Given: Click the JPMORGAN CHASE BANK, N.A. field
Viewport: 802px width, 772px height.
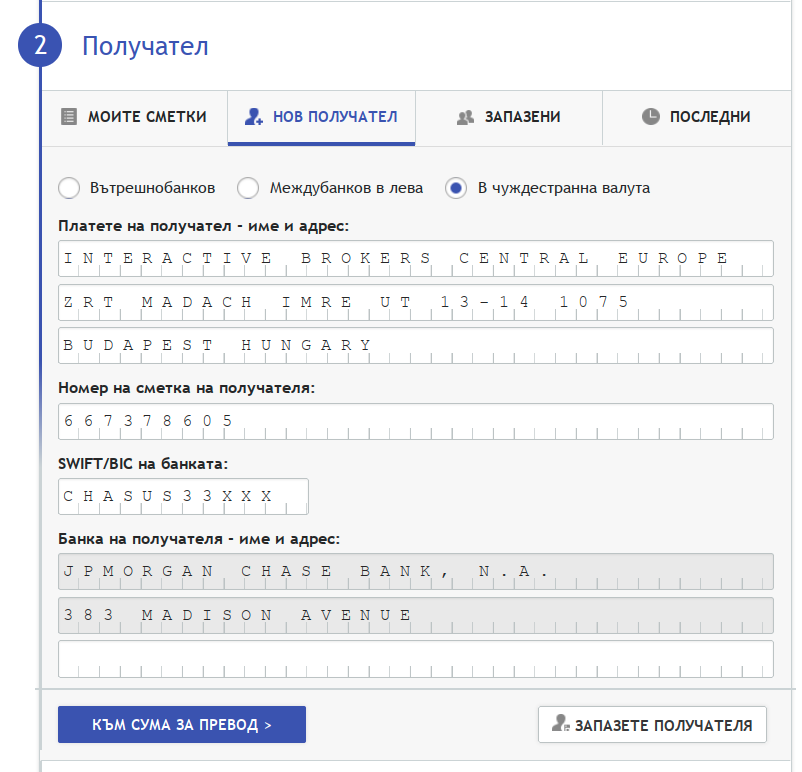Looking at the screenshot, I should (x=416, y=571).
